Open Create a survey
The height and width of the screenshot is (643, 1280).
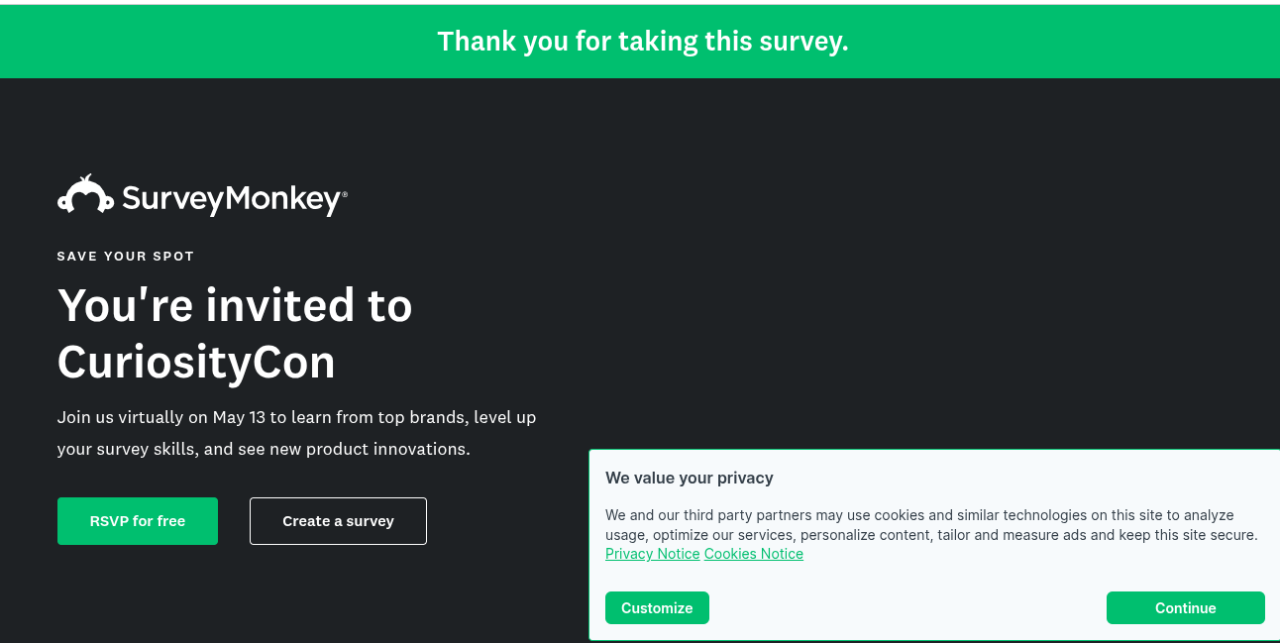point(338,521)
